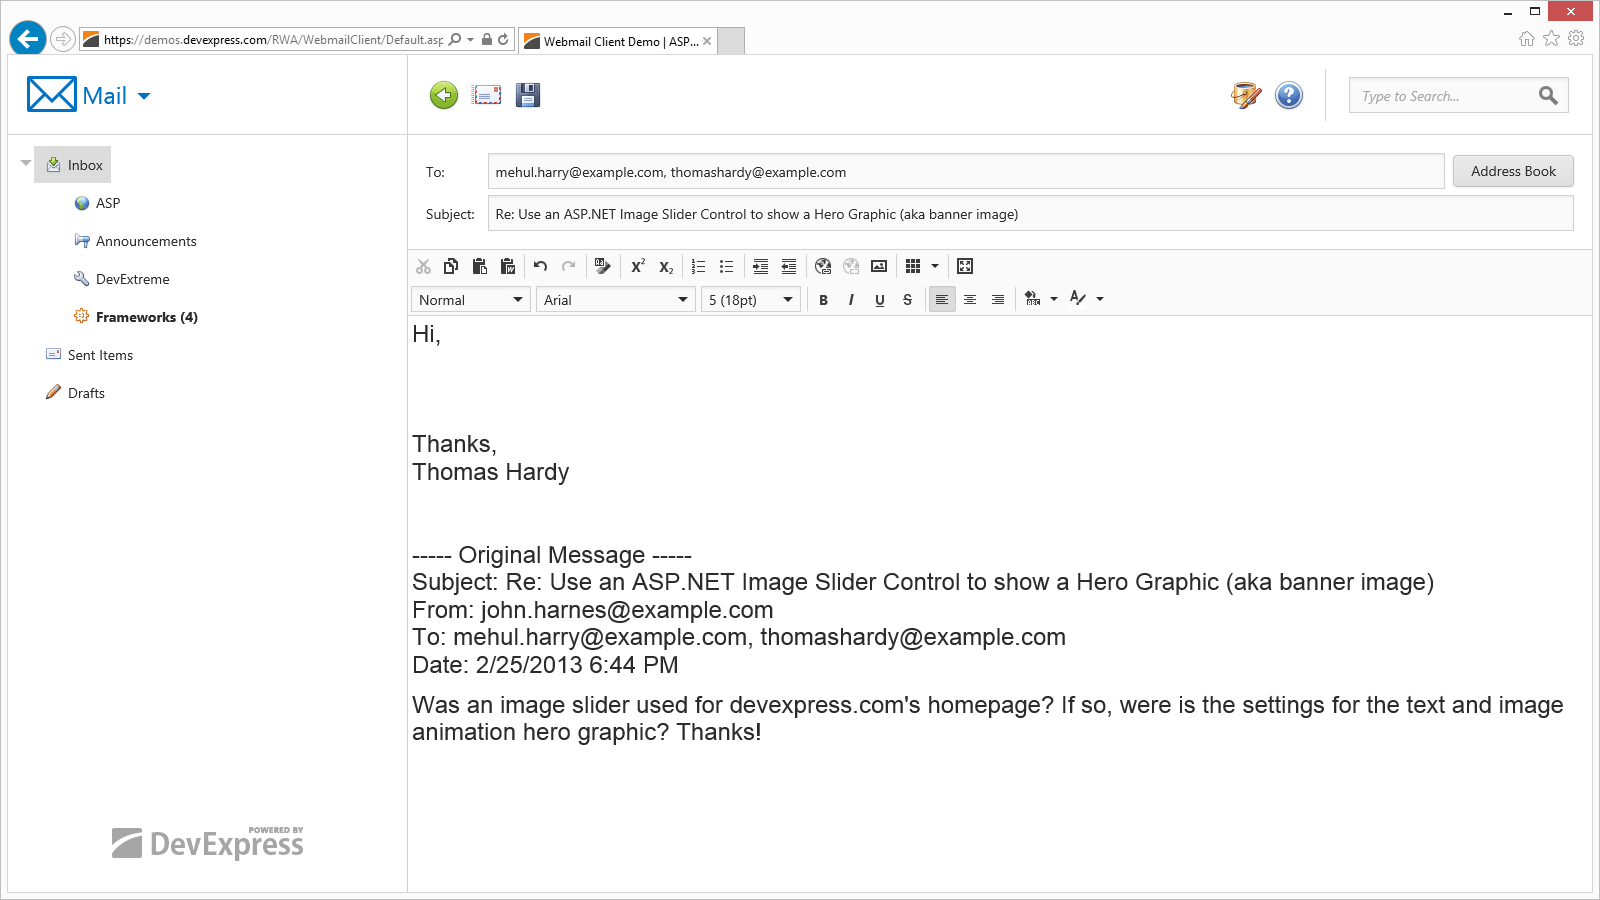Click the insert table grid icon
The height and width of the screenshot is (900, 1600).
click(x=913, y=266)
